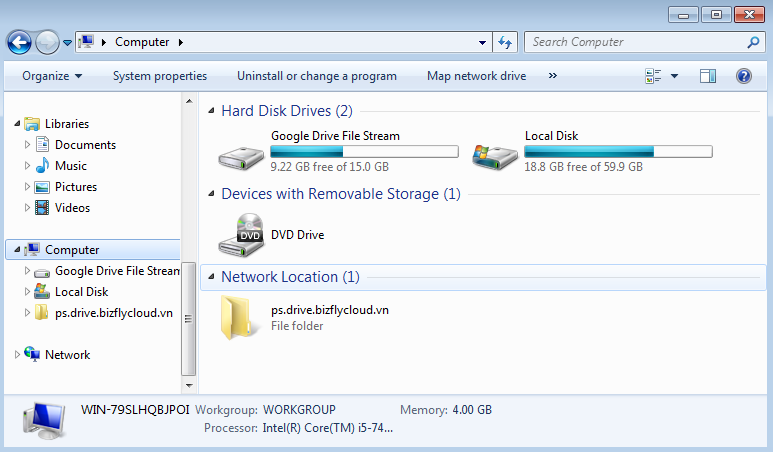This screenshot has height=452, width=773.
Task: Expand arrow after Computer in address bar
Action: click(x=181, y=42)
